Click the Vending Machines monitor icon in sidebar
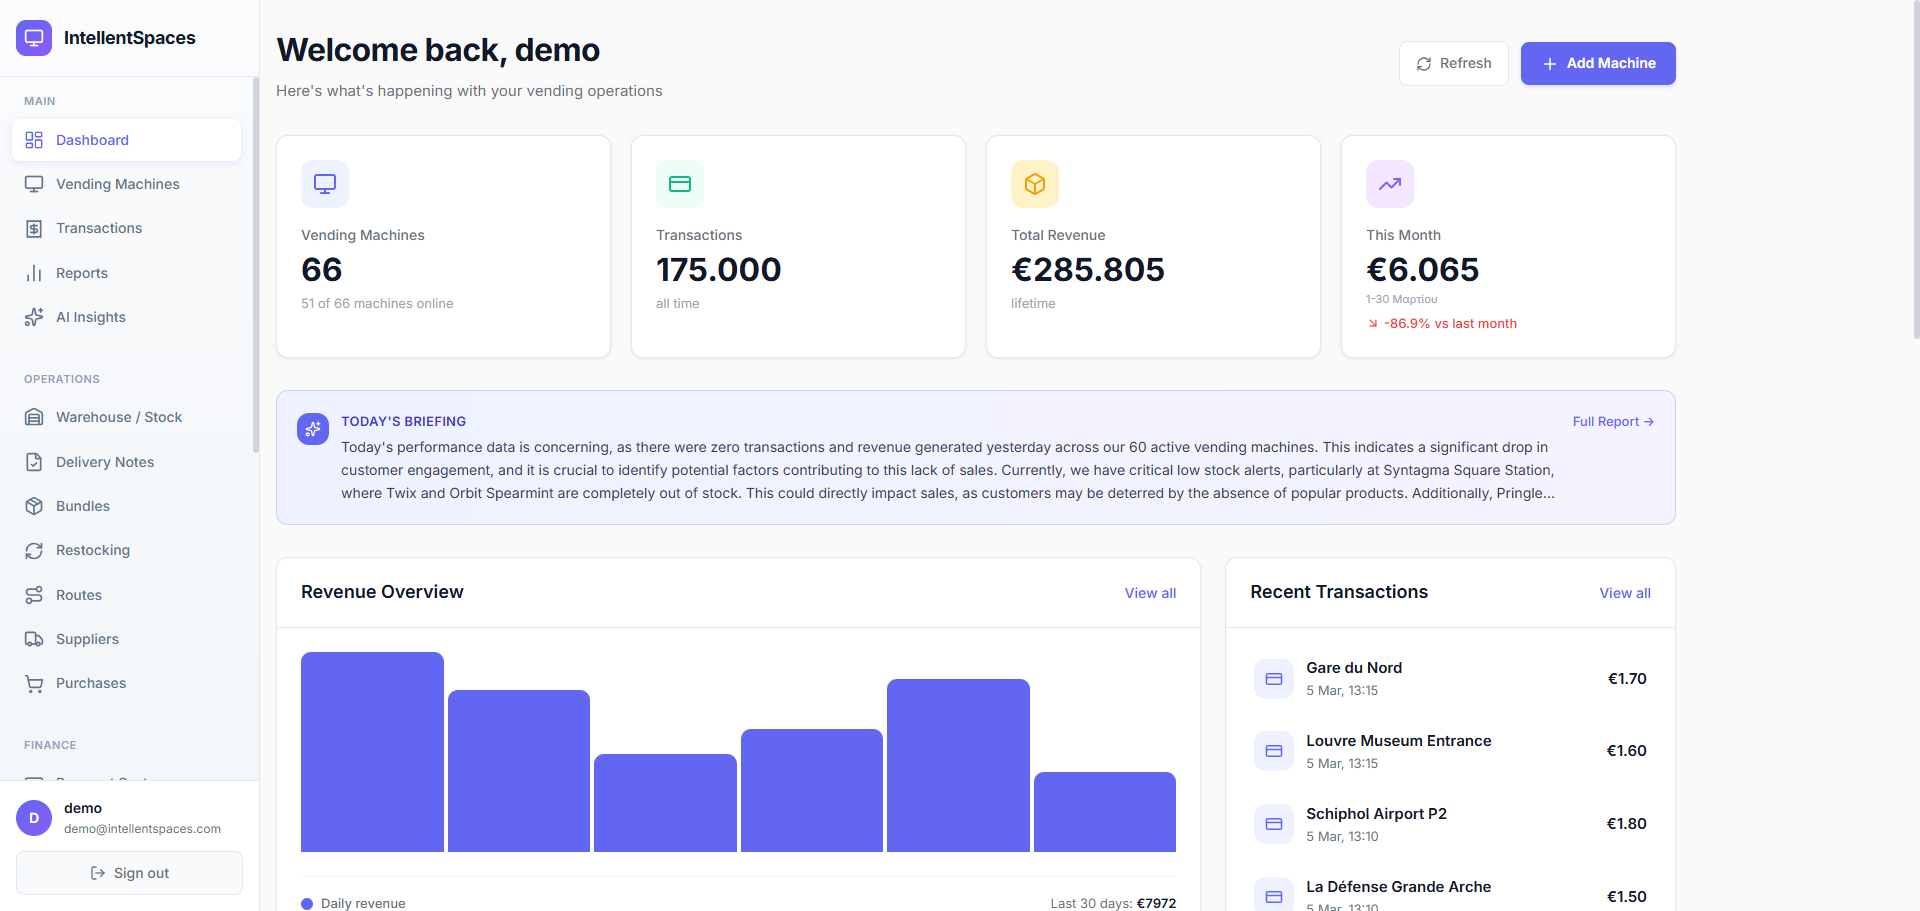Image resolution: width=1920 pixels, height=911 pixels. click(x=34, y=184)
